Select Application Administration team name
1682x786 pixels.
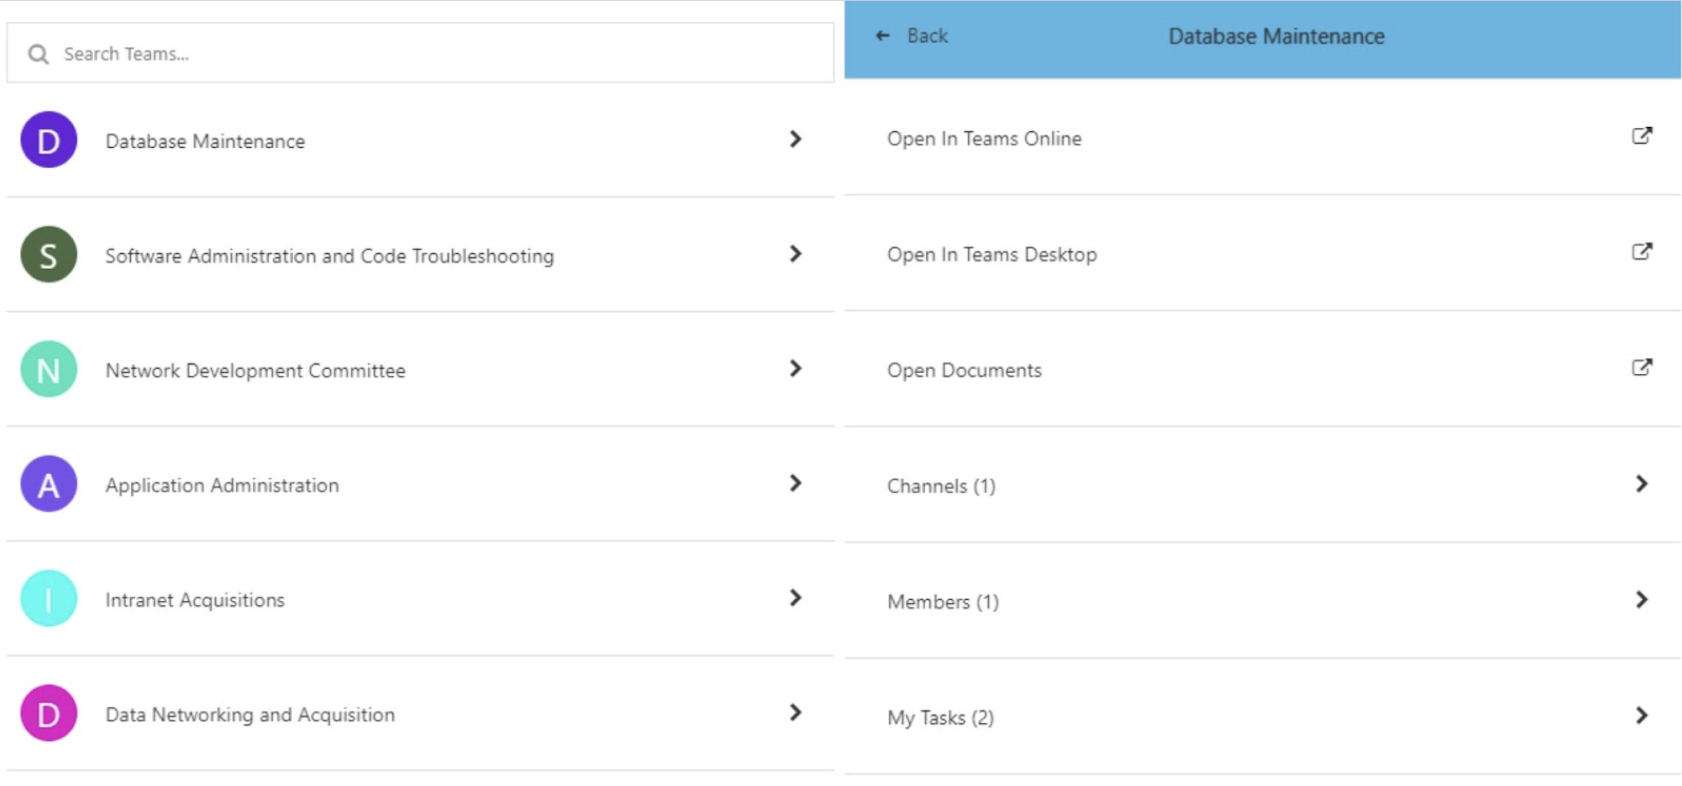[x=222, y=485]
